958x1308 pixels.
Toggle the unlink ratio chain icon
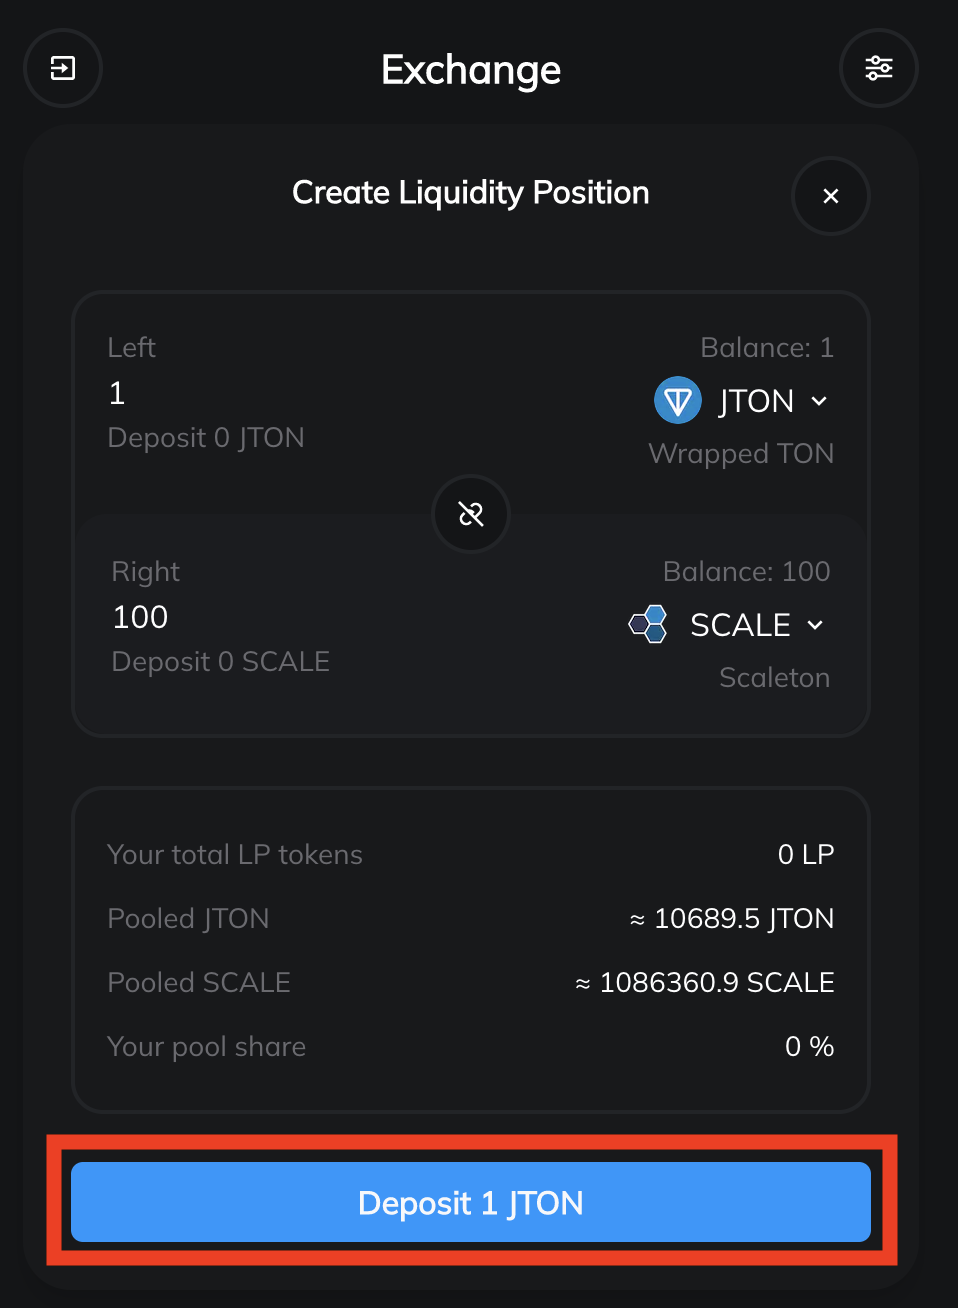coord(471,514)
